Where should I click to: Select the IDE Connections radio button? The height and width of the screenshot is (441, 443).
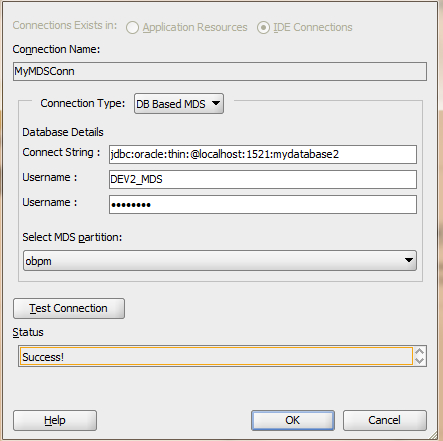click(x=263, y=28)
